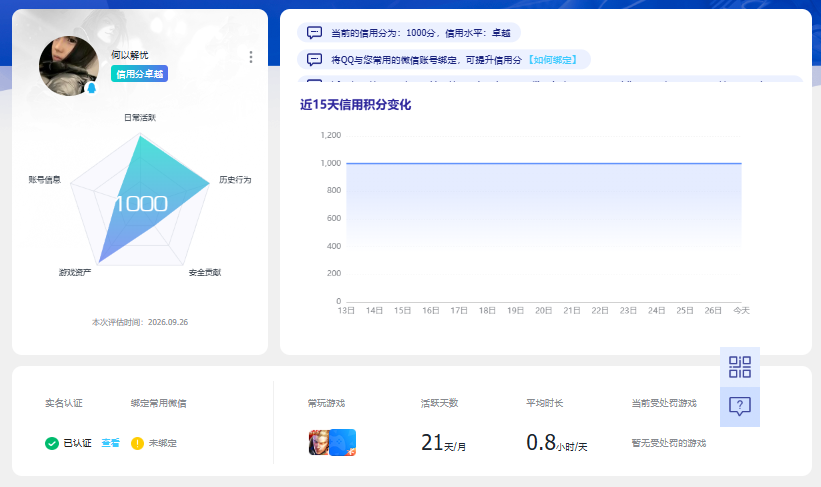Click message icon of QQ WeChat binding notice
Screen dimensions: 821x487
coord(314,60)
